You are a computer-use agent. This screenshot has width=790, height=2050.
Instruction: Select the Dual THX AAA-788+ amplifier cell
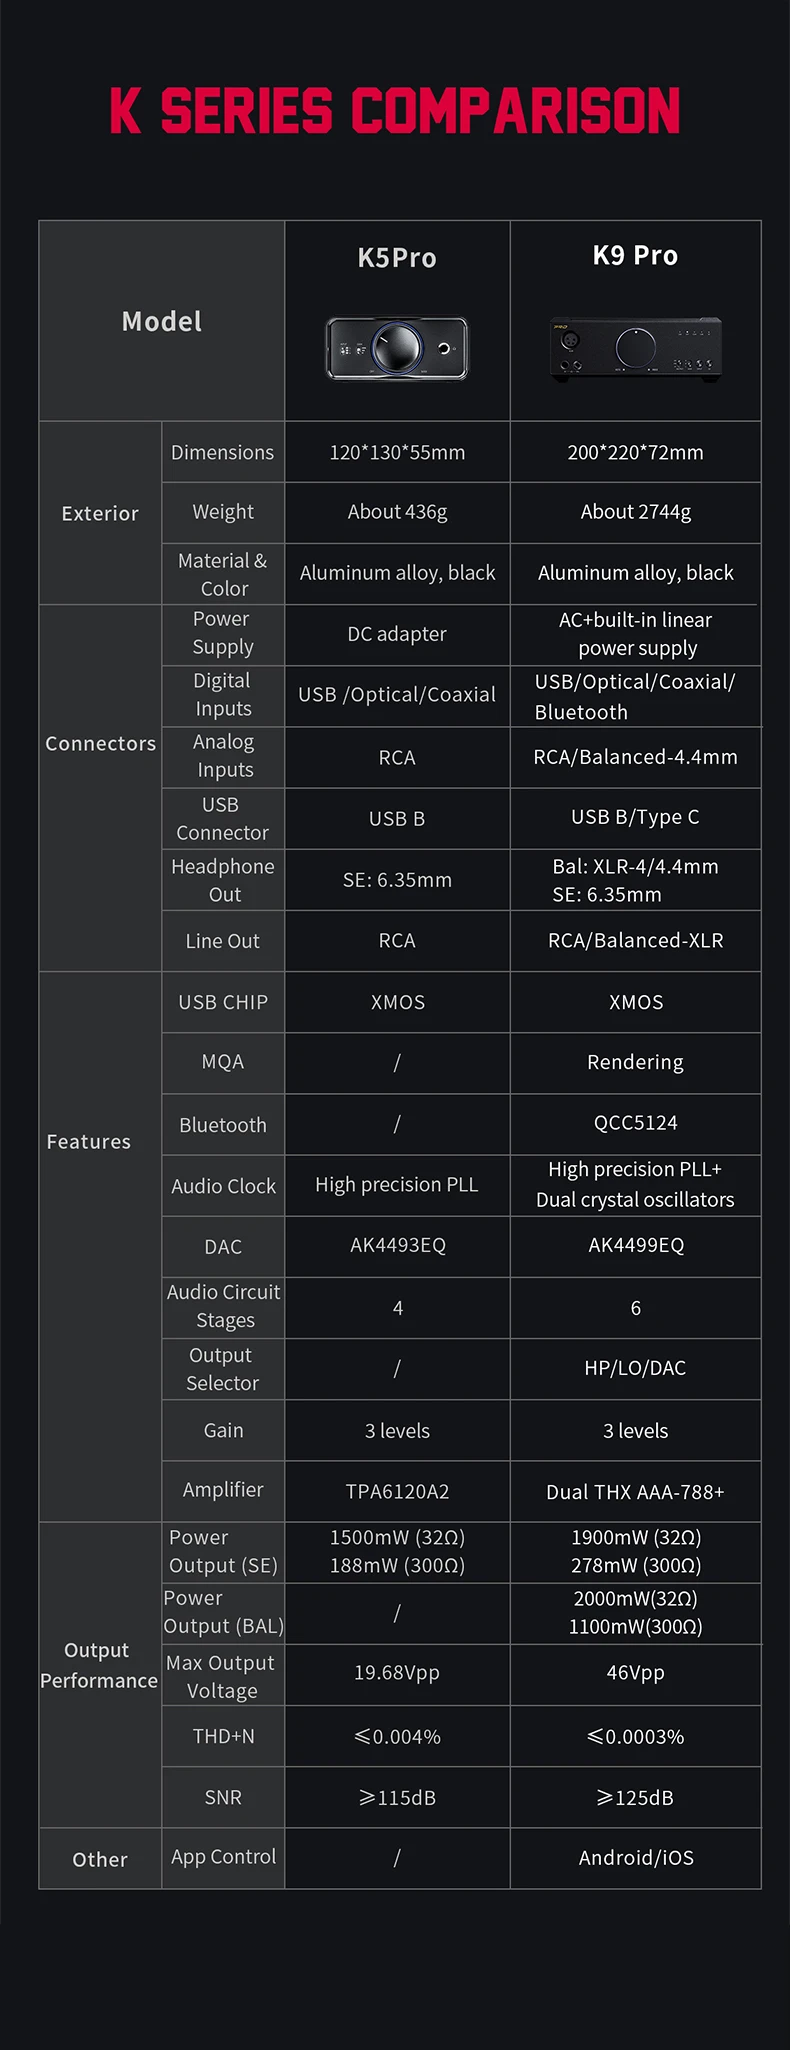point(635,1492)
